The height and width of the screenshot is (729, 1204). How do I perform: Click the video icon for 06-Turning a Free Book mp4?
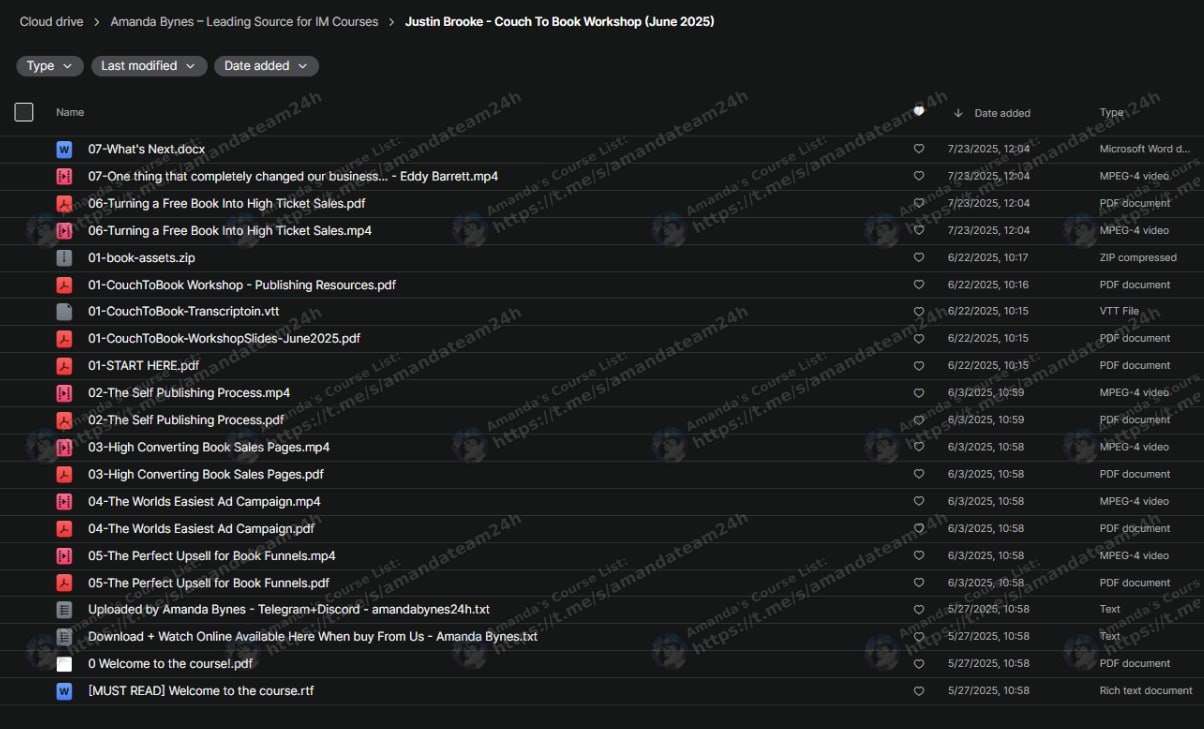pos(64,230)
